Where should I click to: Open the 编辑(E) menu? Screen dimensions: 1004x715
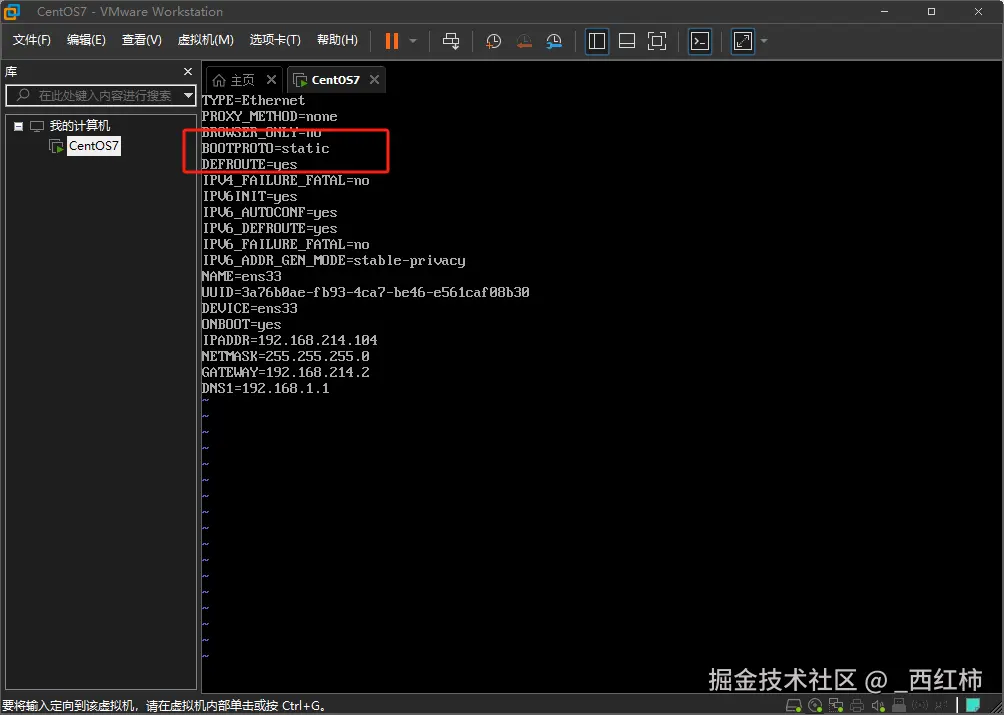86,40
